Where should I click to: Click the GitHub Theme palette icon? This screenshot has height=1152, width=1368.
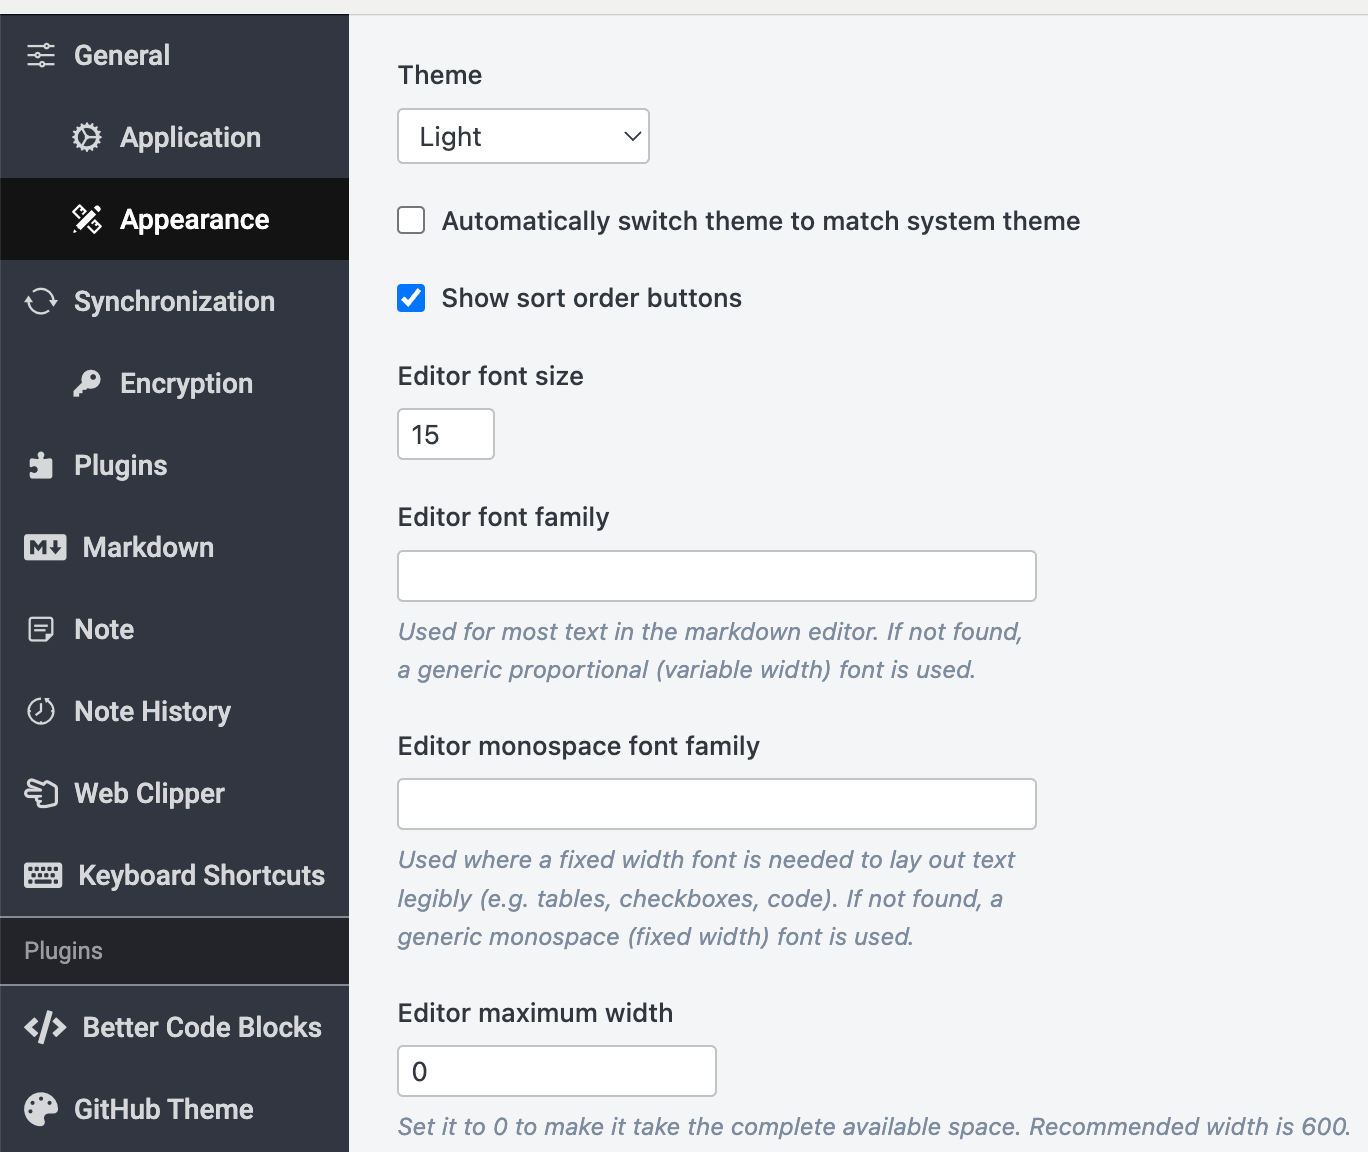41,1109
